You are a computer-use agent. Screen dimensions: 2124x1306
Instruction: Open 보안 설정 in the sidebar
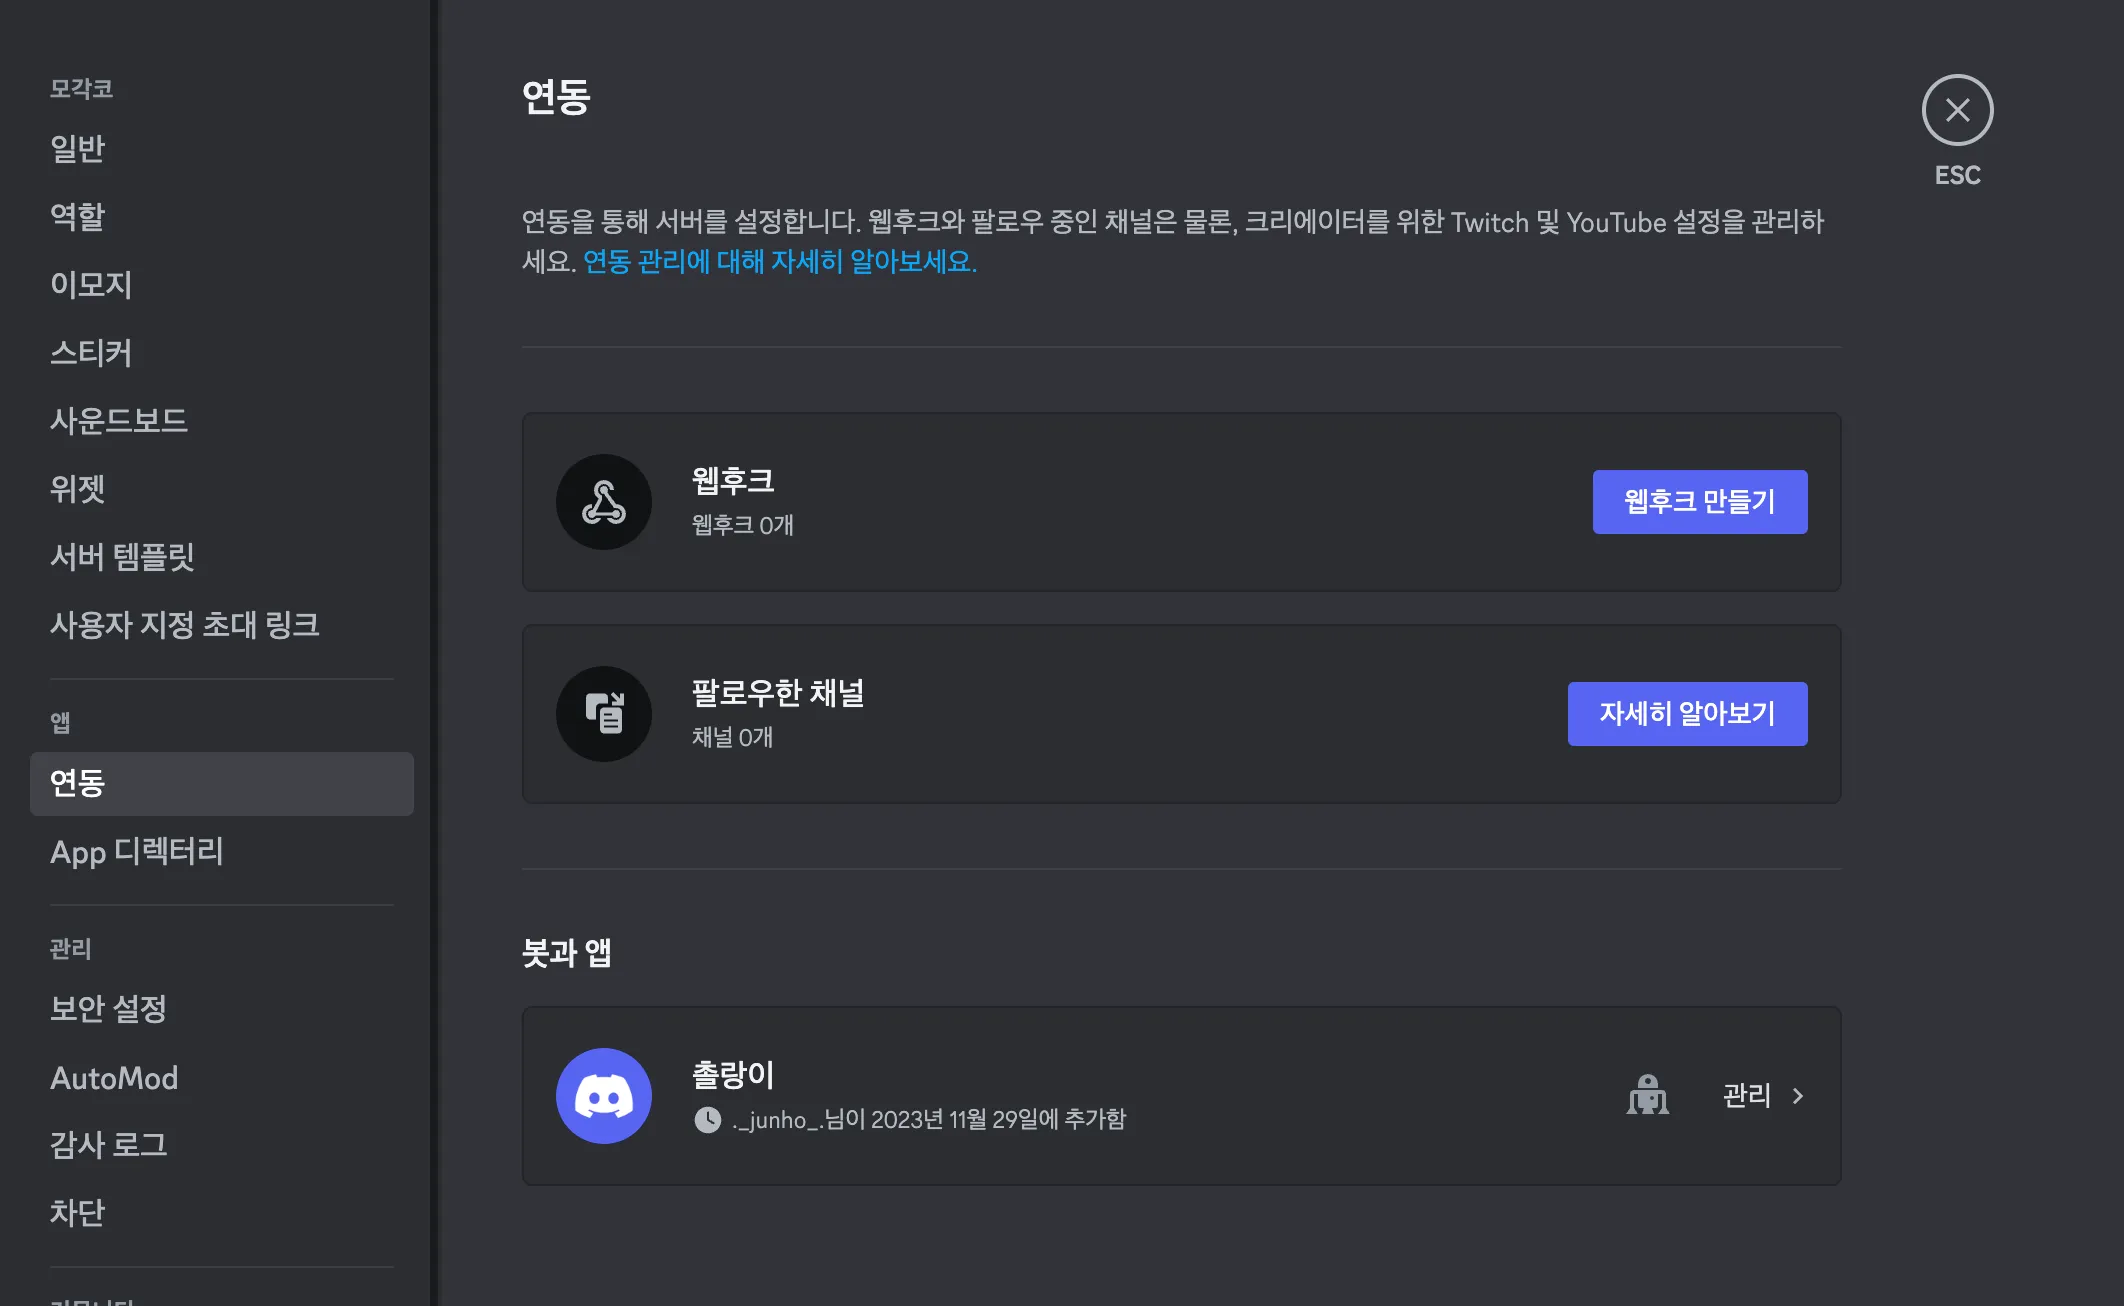[x=109, y=1009]
